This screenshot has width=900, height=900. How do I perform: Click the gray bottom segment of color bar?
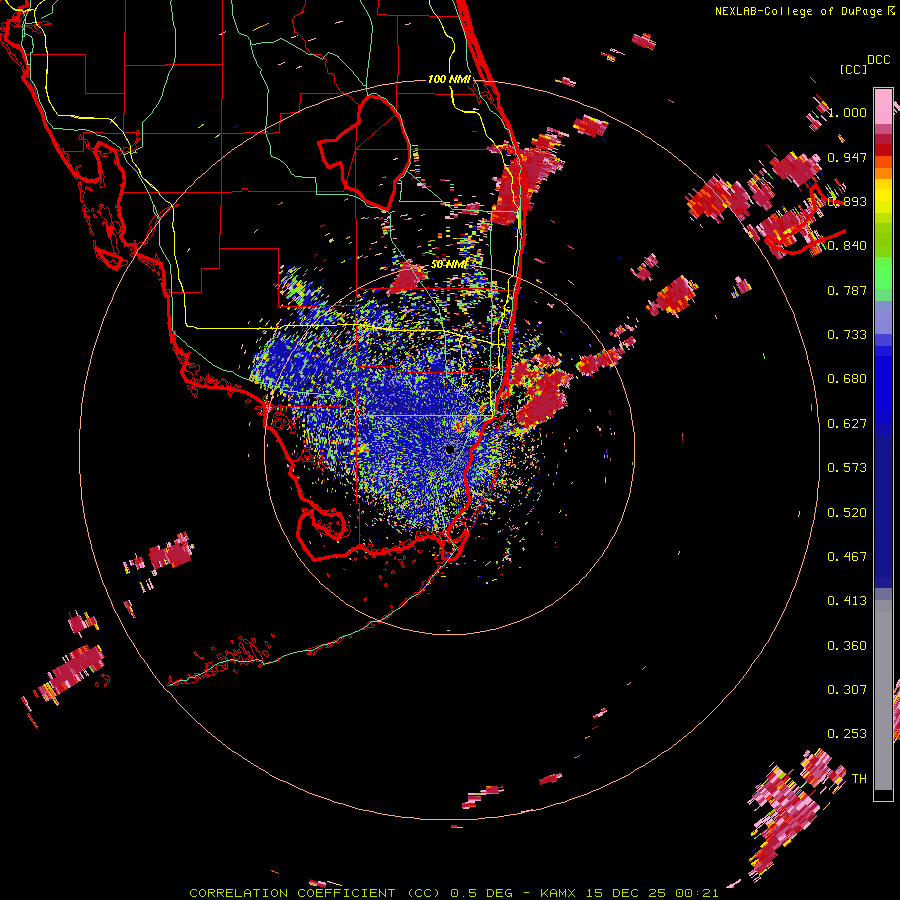[x=883, y=695]
